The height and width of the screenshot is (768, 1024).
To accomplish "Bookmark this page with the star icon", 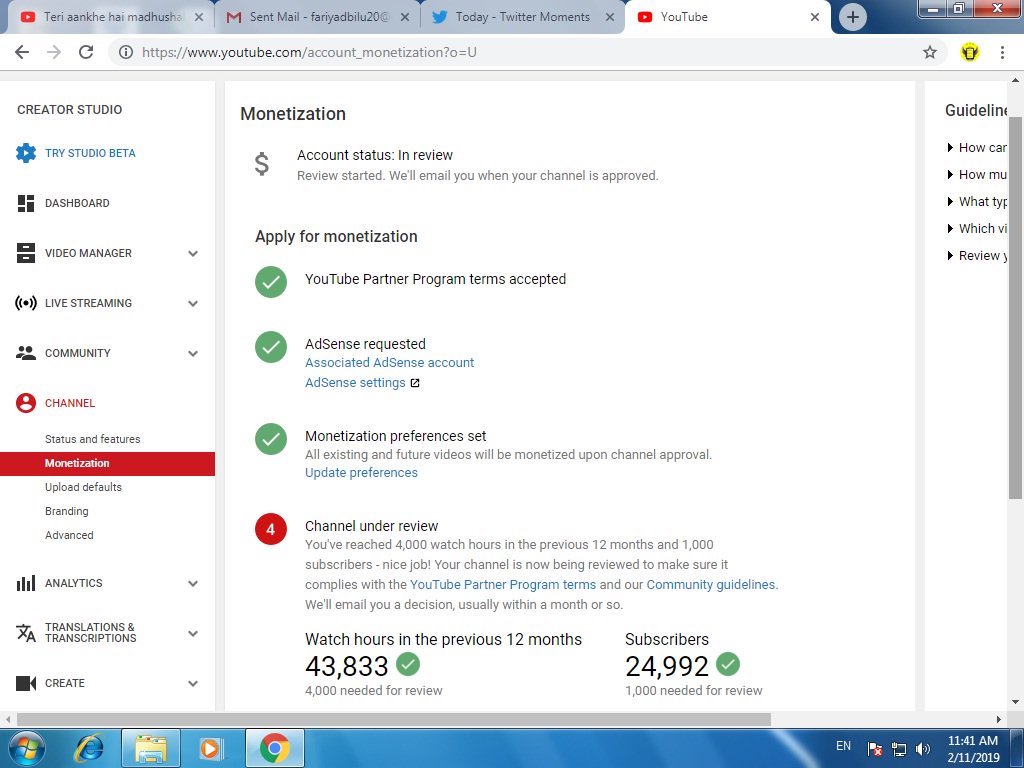I will pos(930,52).
